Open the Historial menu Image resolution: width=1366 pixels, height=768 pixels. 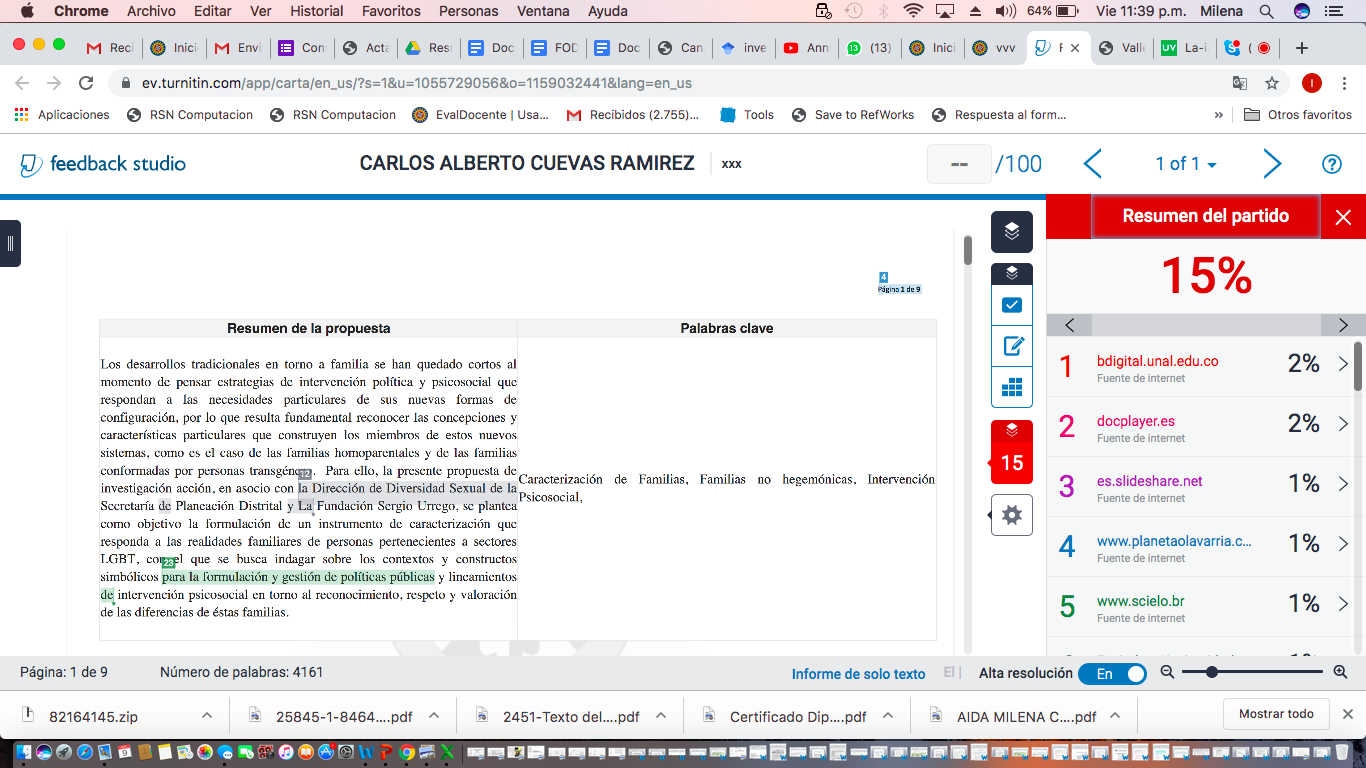317,11
